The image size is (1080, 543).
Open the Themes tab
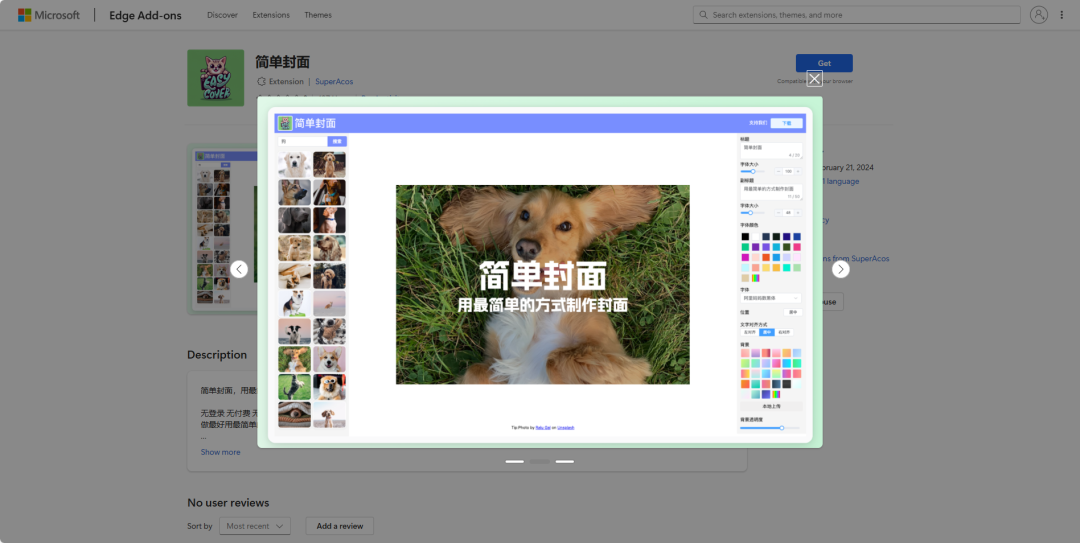coord(318,15)
